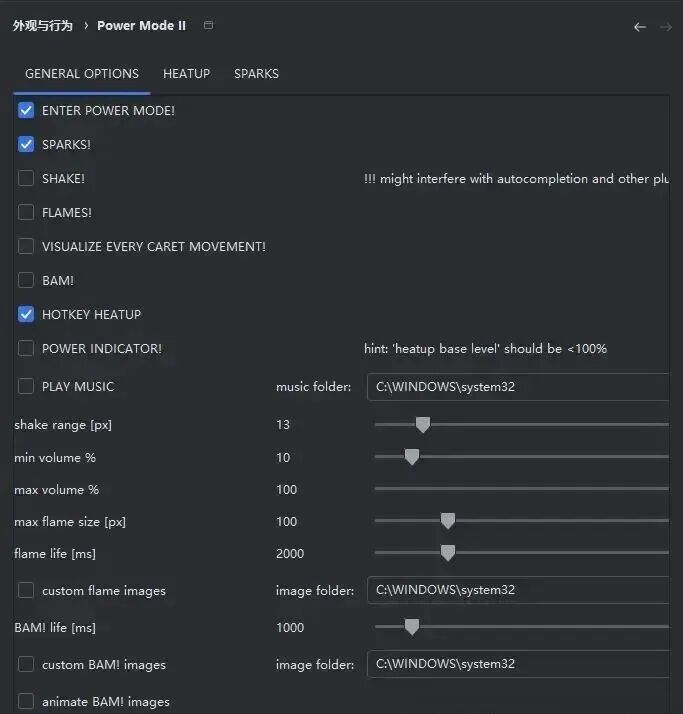Image resolution: width=683 pixels, height=714 pixels.
Task: Enable the POWER INDICATOR! checkbox
Action: click(x=26, y=348)
